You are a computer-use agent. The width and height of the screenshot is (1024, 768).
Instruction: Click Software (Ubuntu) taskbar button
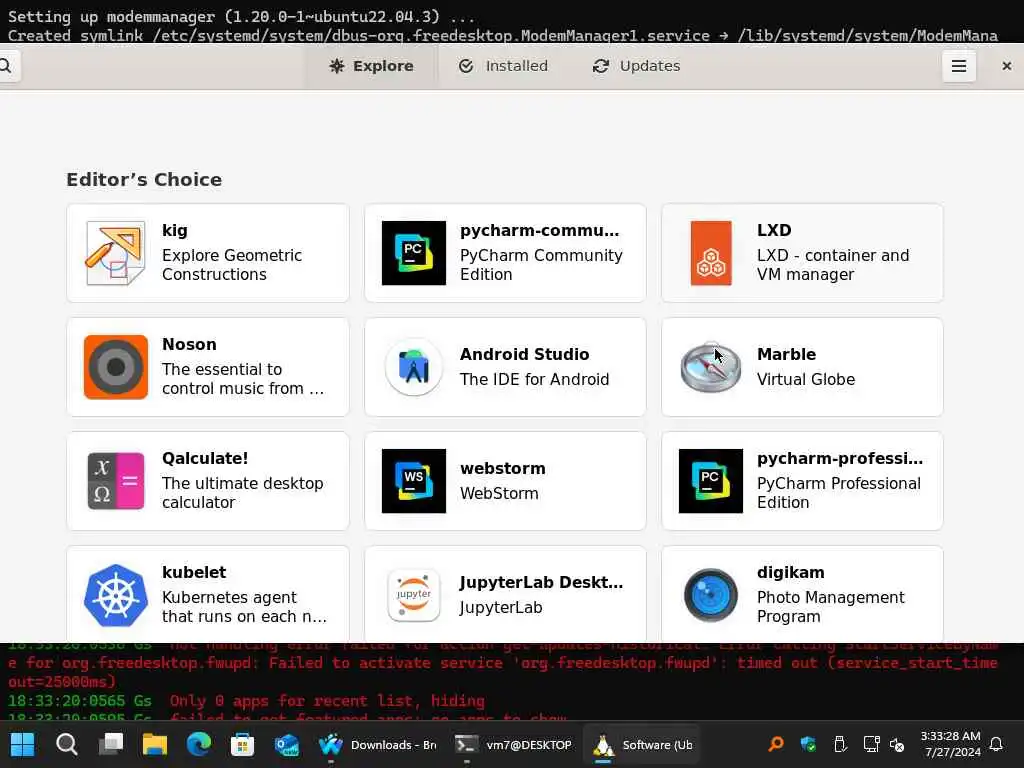(641, 744)
